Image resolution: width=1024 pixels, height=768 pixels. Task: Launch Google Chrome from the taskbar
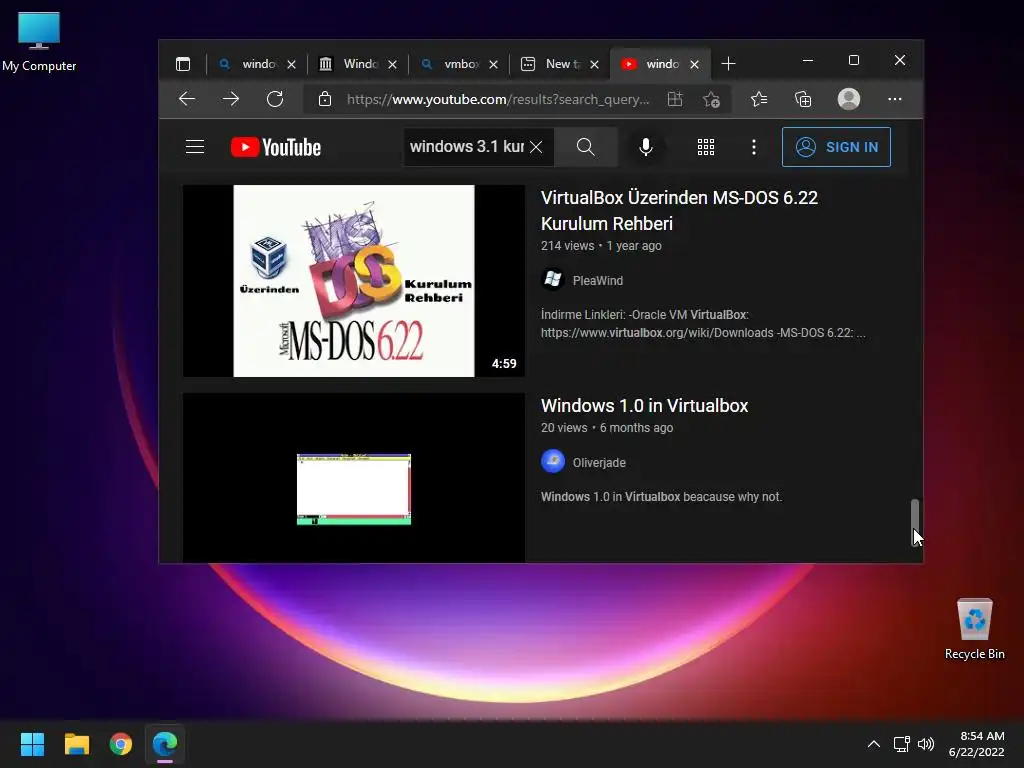click(x=121, y=744)
